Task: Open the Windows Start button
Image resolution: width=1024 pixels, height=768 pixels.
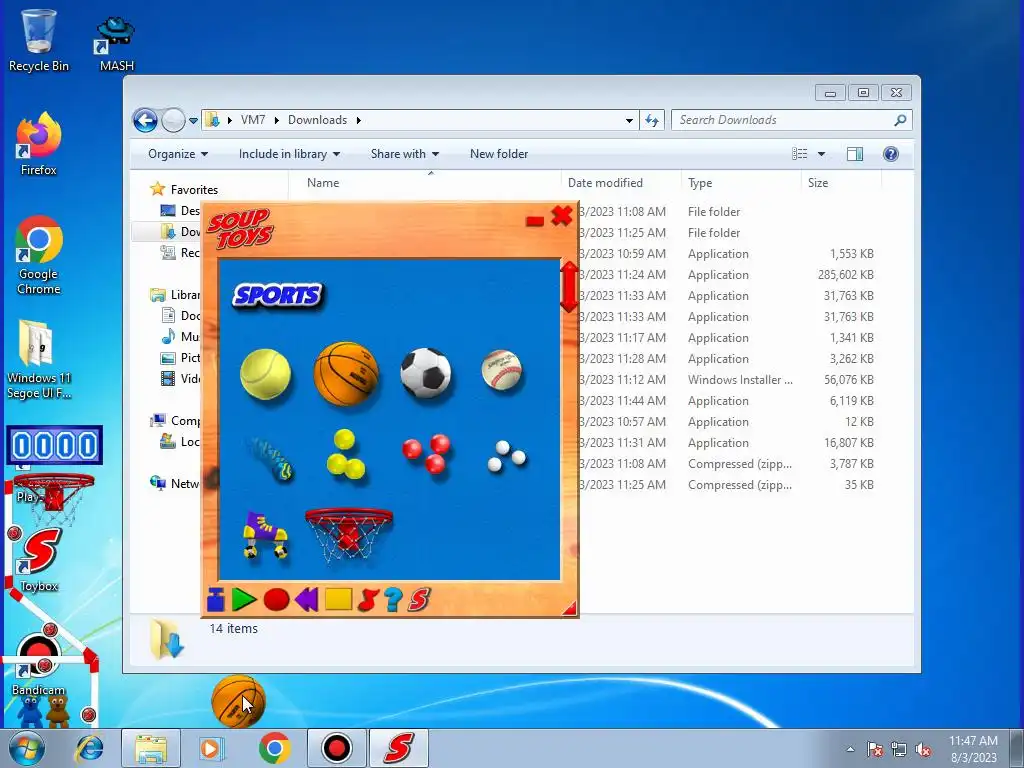Action: point(26,748)
